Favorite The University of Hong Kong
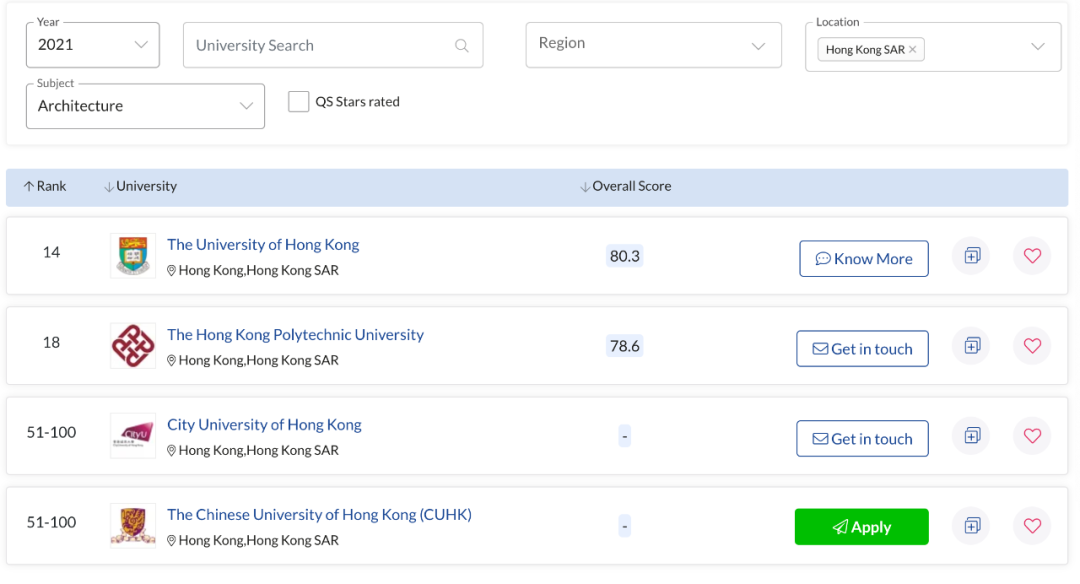The width and height of the screenshot is (1080, 584). point(1032,256)
